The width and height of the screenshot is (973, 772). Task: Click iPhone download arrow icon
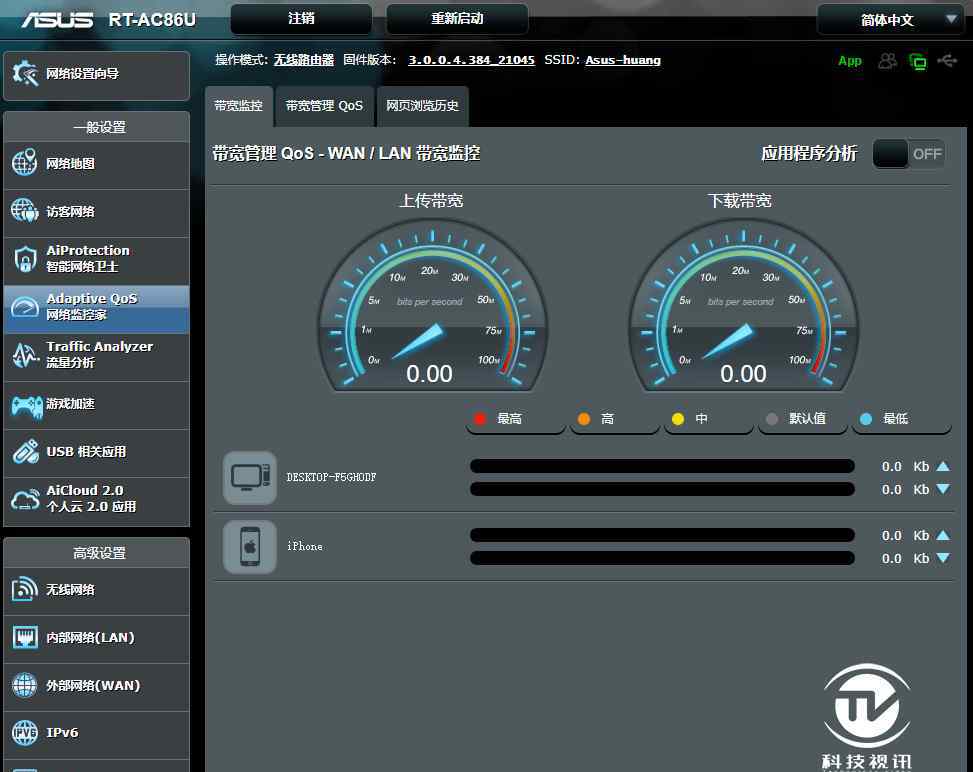coord(943,558)
